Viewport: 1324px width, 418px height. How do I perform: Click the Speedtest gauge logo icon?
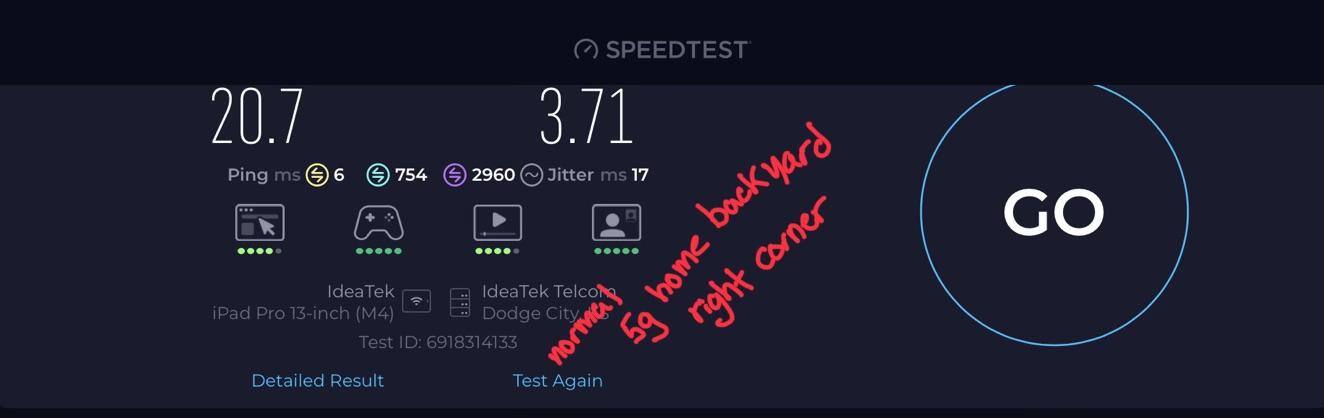point(586,49)
